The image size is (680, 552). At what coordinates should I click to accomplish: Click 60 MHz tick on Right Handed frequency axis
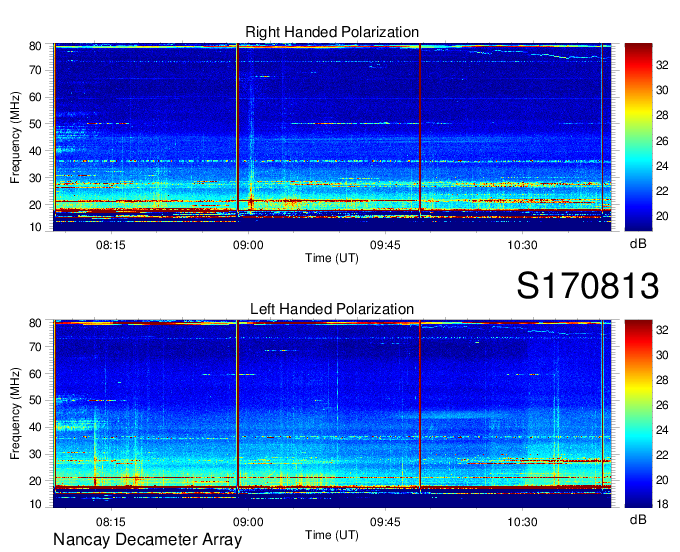coord(35,97)
